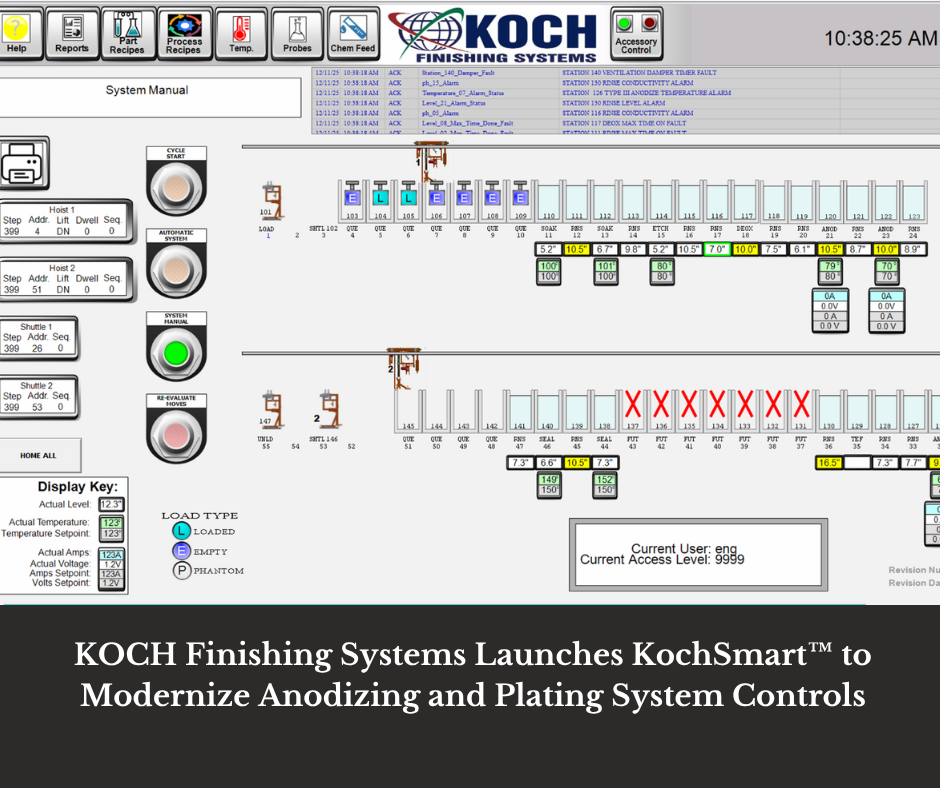Click the 6.6" level under tank 140
This screenshot has height=788, width=940.
pos(548,463)
